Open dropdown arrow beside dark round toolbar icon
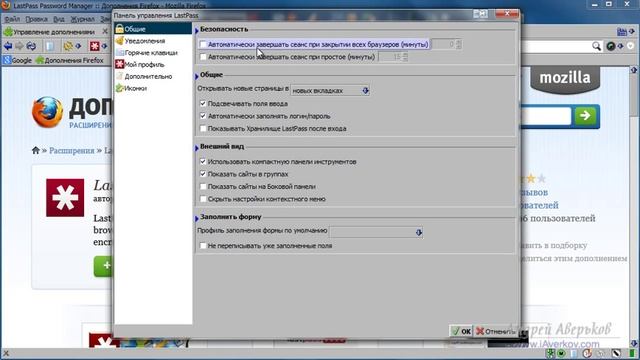Image resolution: width=640 pixels, height=360 pixels. [620, 46]
